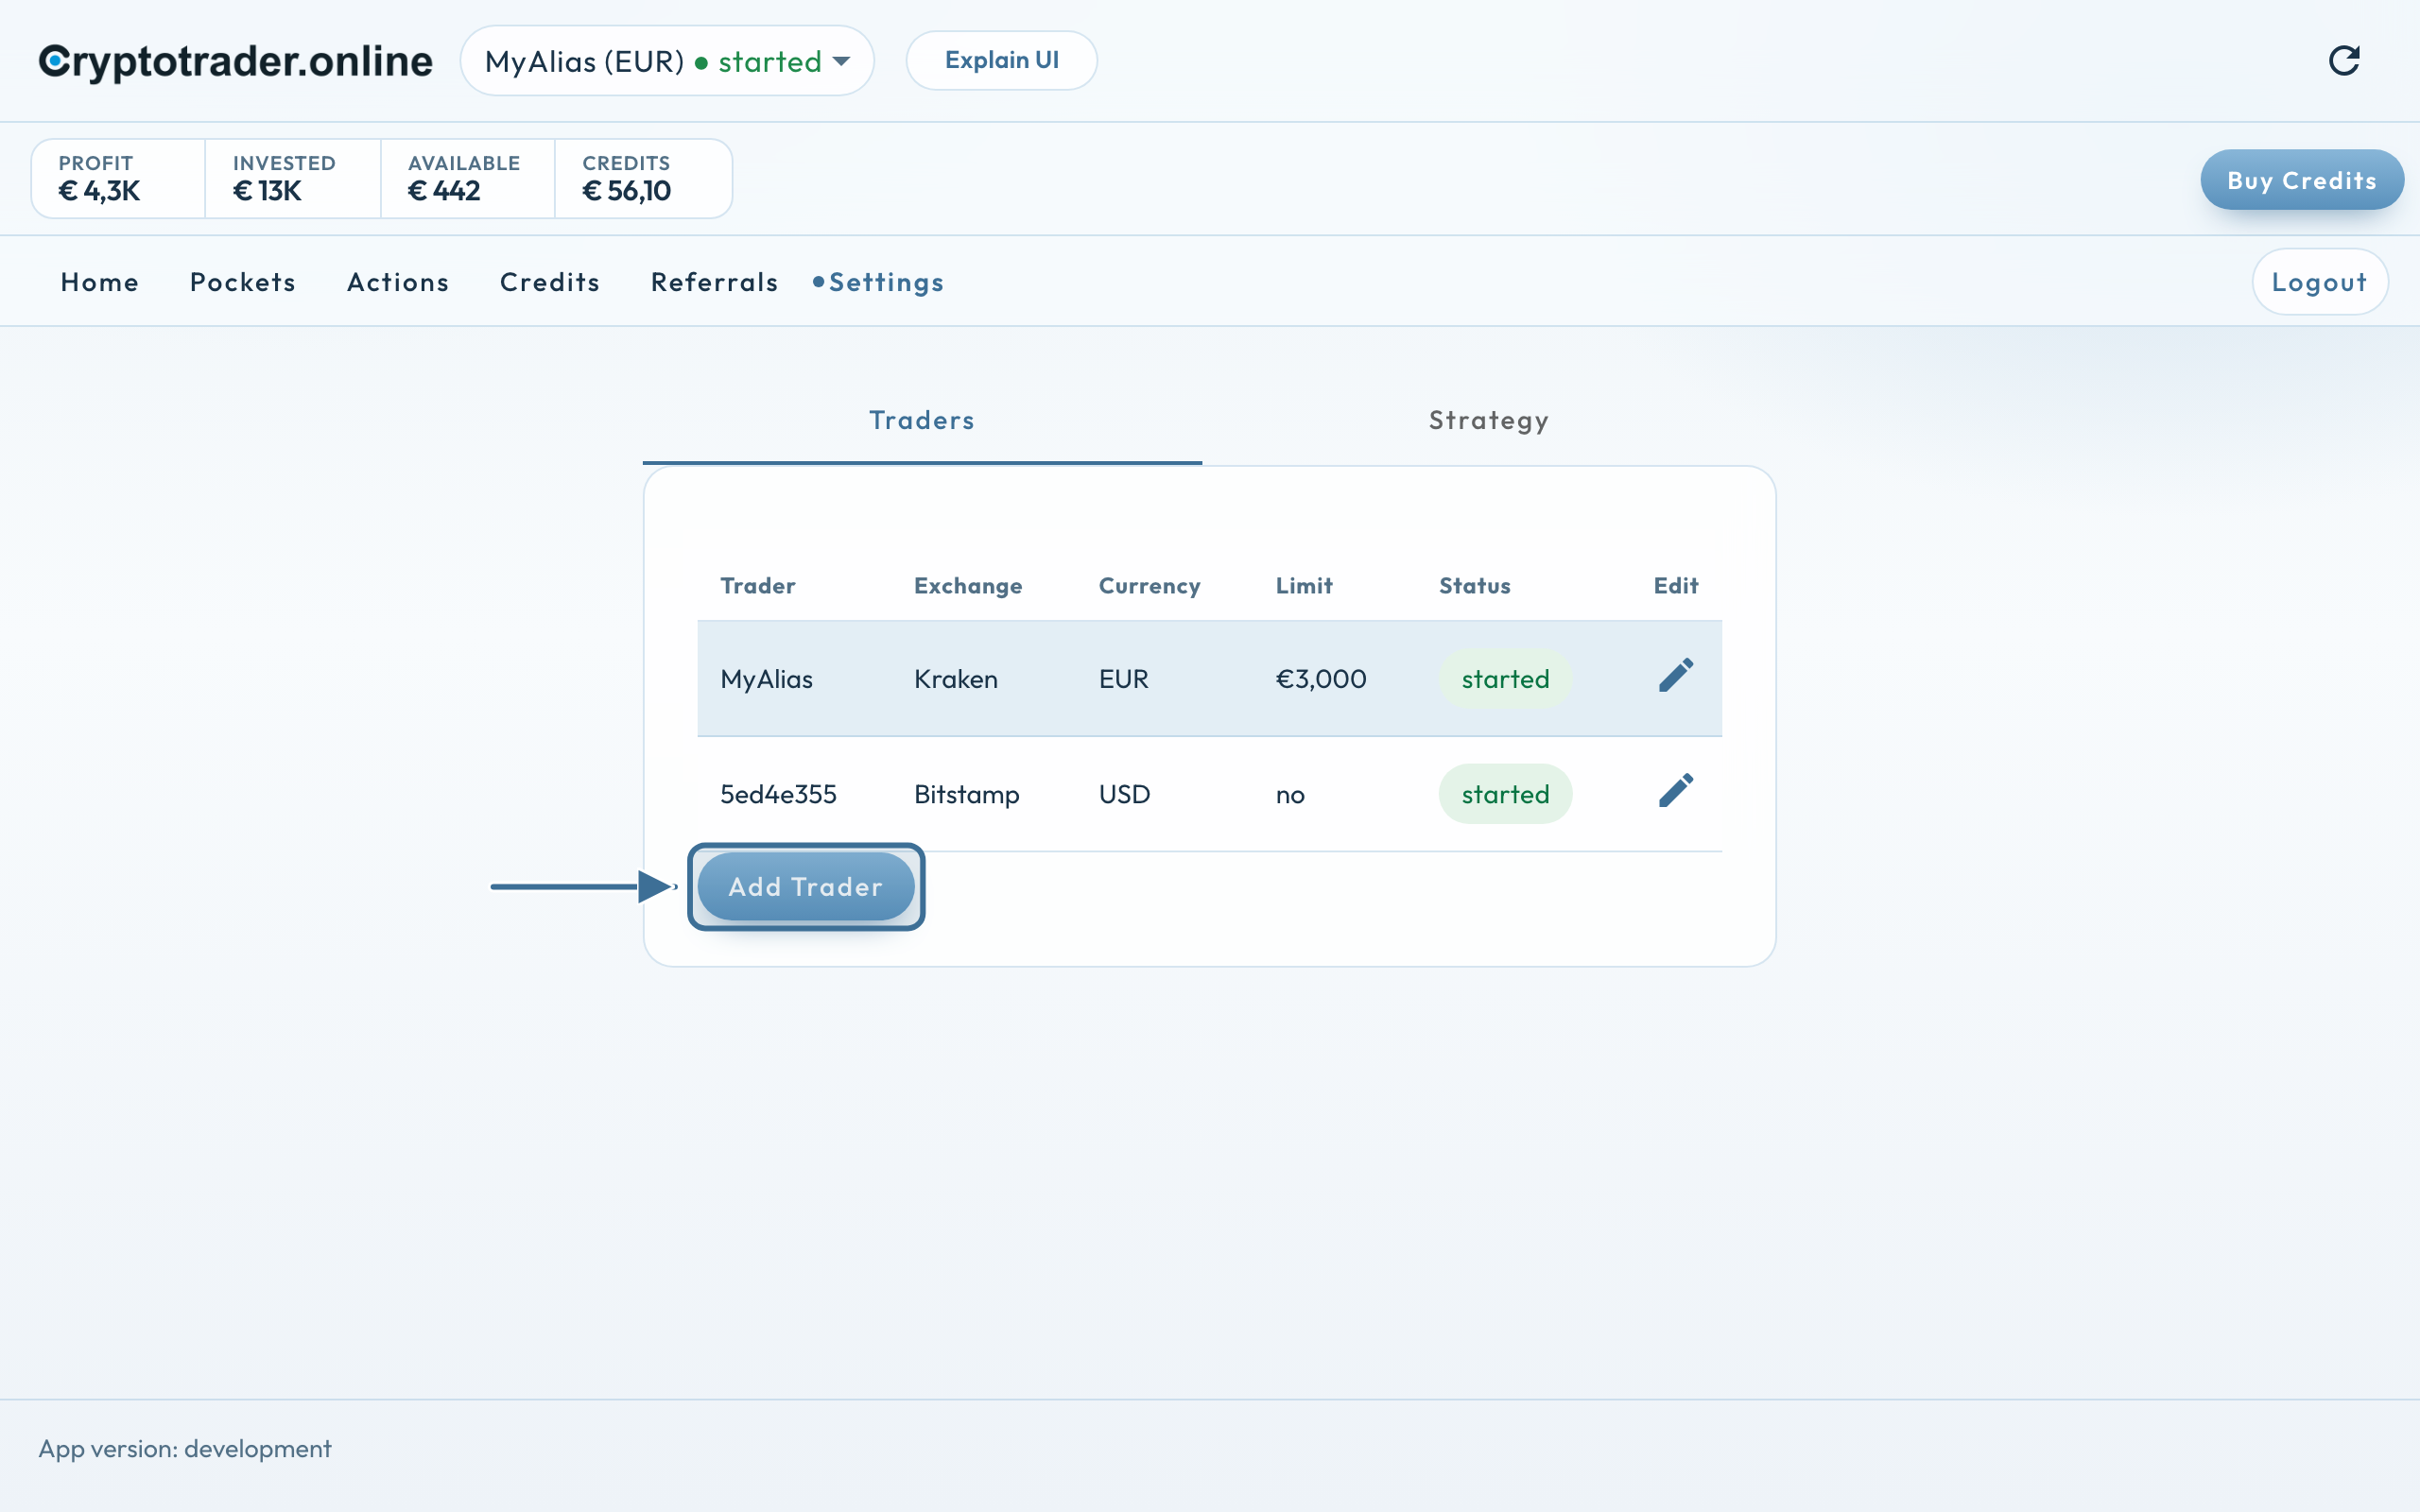Click the refresh icon in the header
The width and height of the screenshot is (2420, 1512).
(x=2344, y=61)
